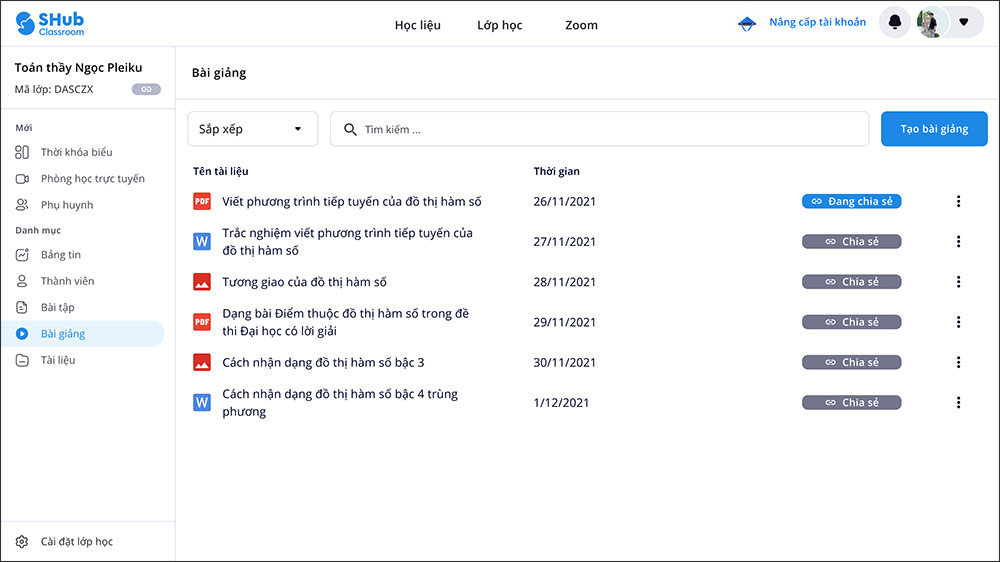Enable Chia sẻ for Tương giao của đồ thị

[x=851, y=282]
